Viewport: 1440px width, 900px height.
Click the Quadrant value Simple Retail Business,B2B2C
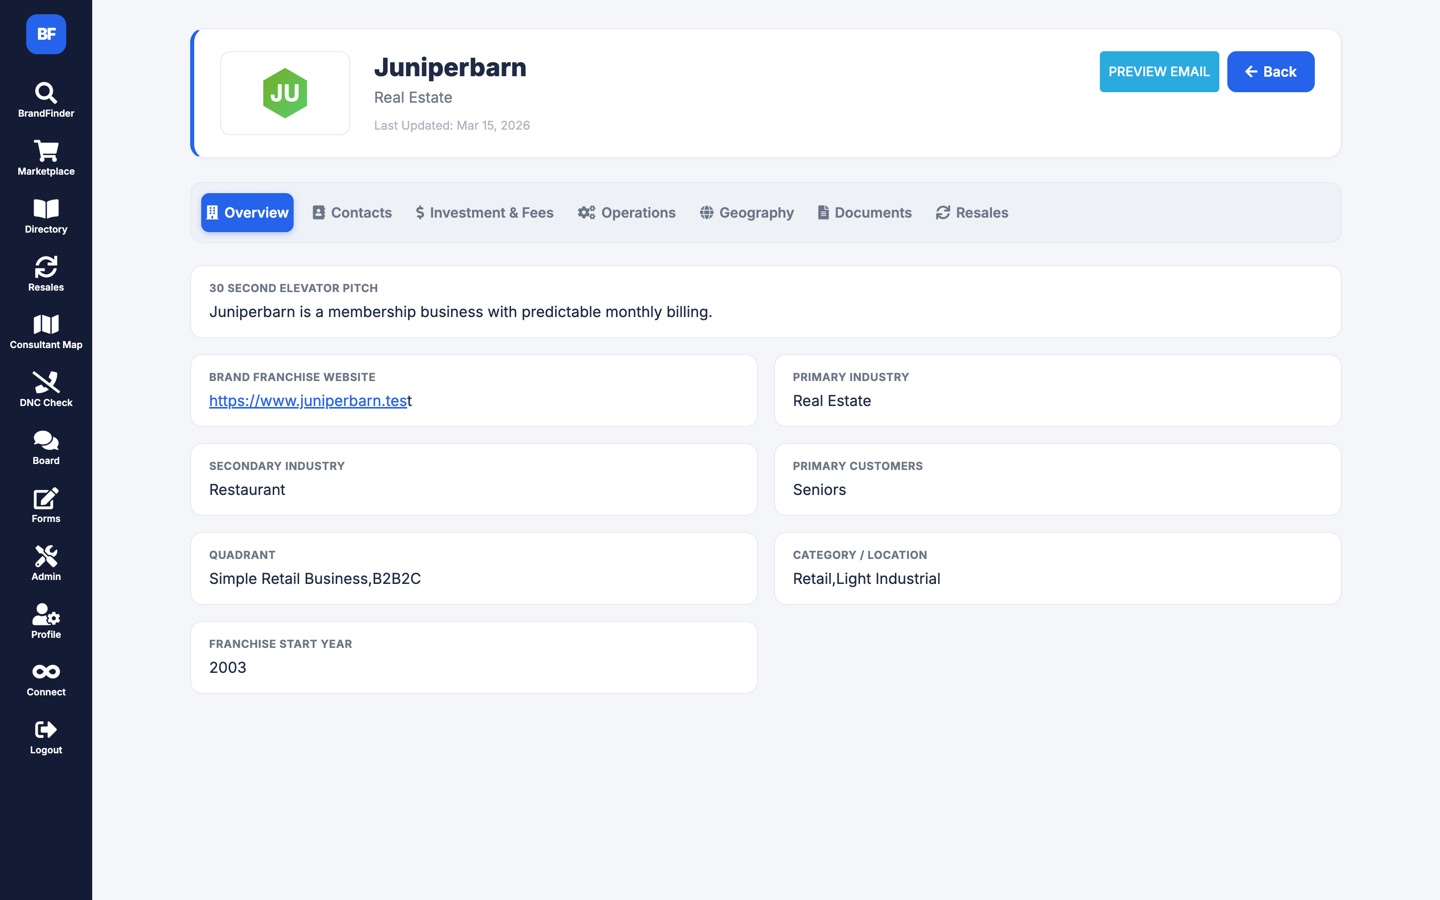click(x=315, y=579)
